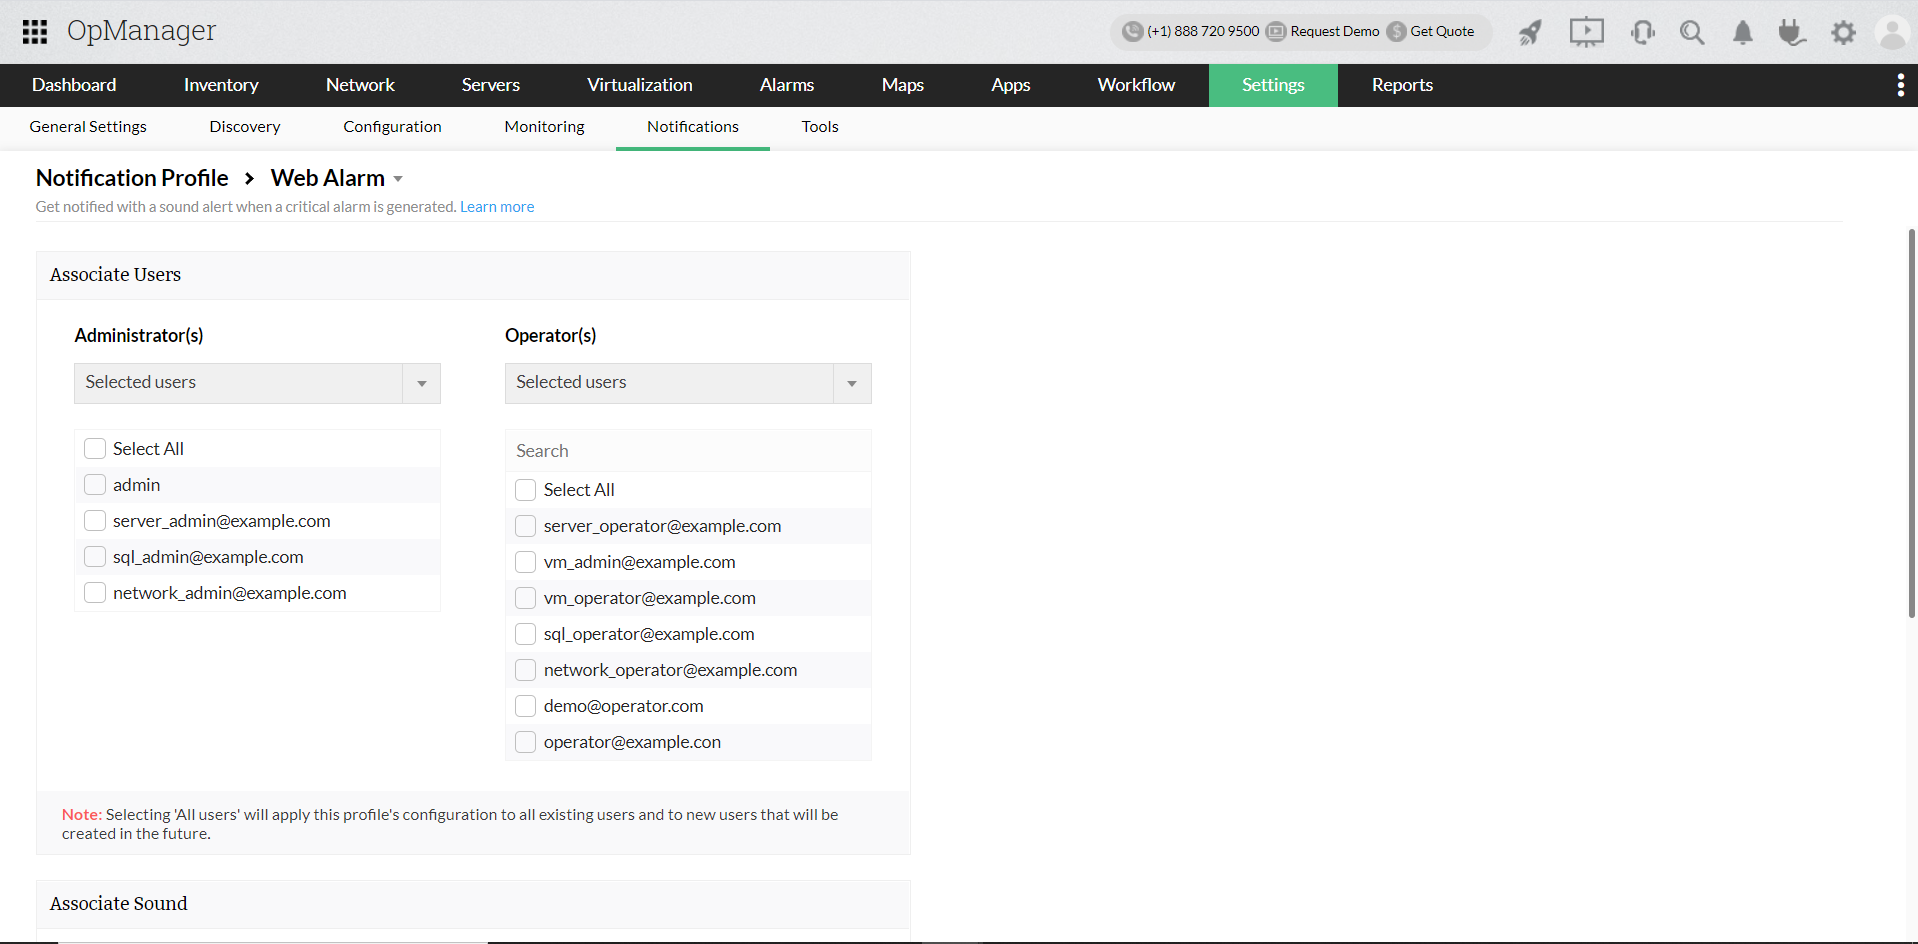Click the headset support icon

(1642, 32)
